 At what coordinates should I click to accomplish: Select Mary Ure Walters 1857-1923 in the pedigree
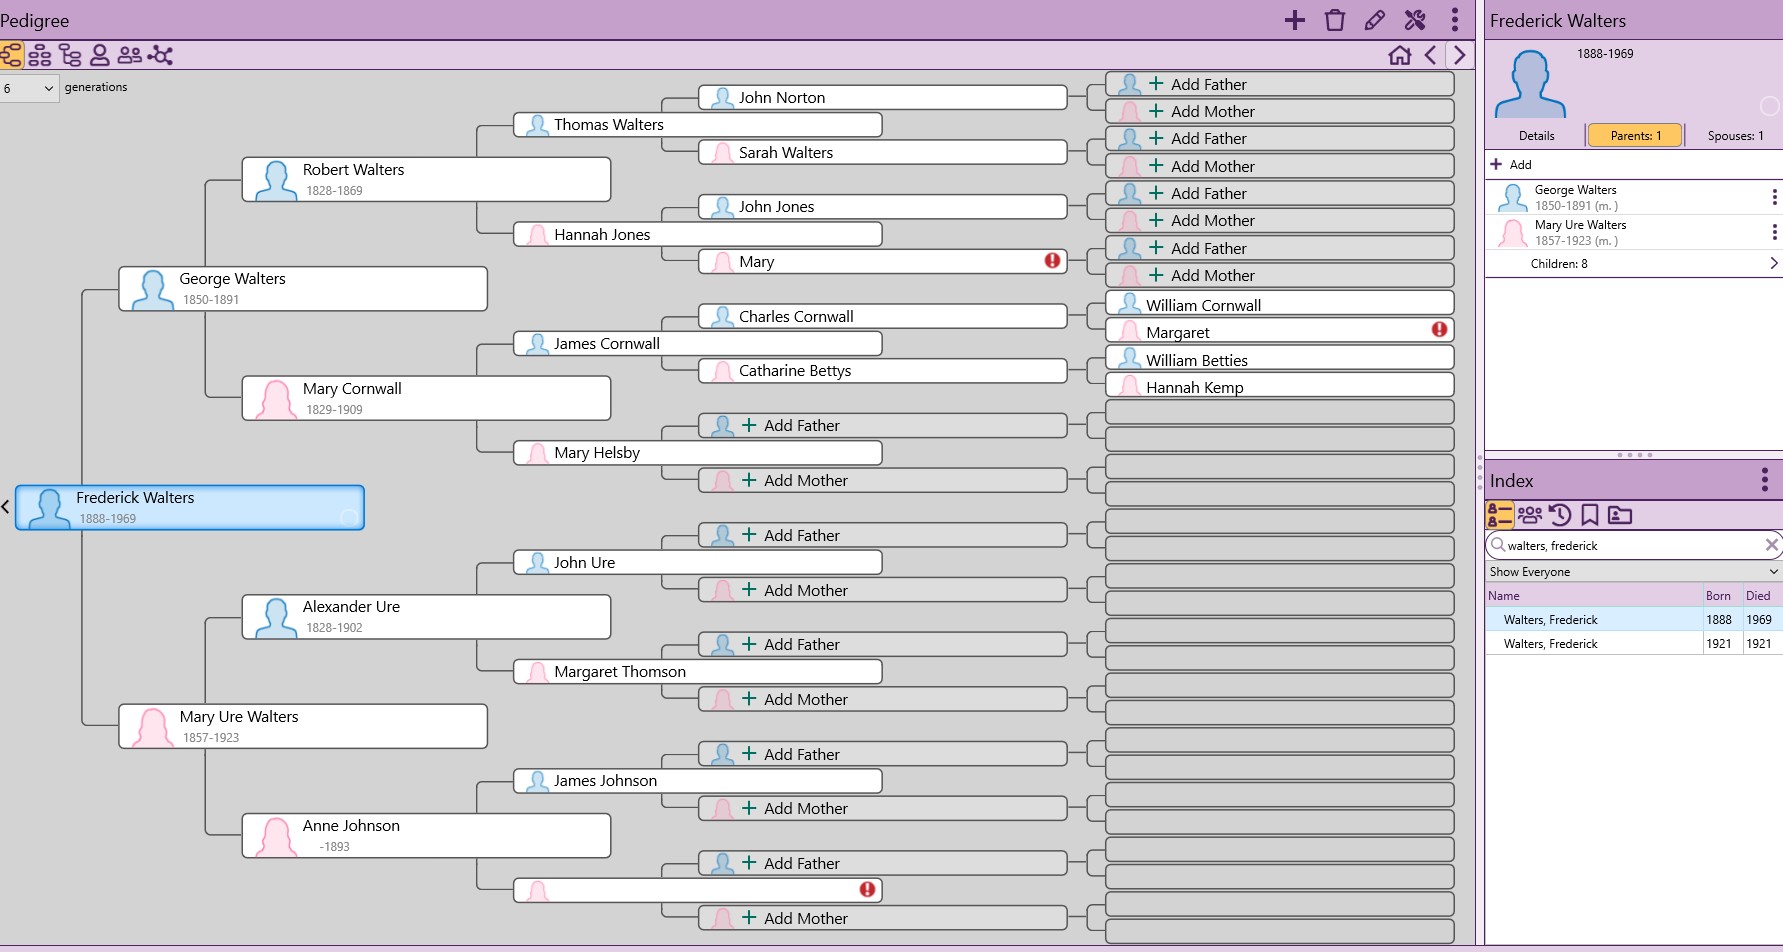(x=303, y=727)
